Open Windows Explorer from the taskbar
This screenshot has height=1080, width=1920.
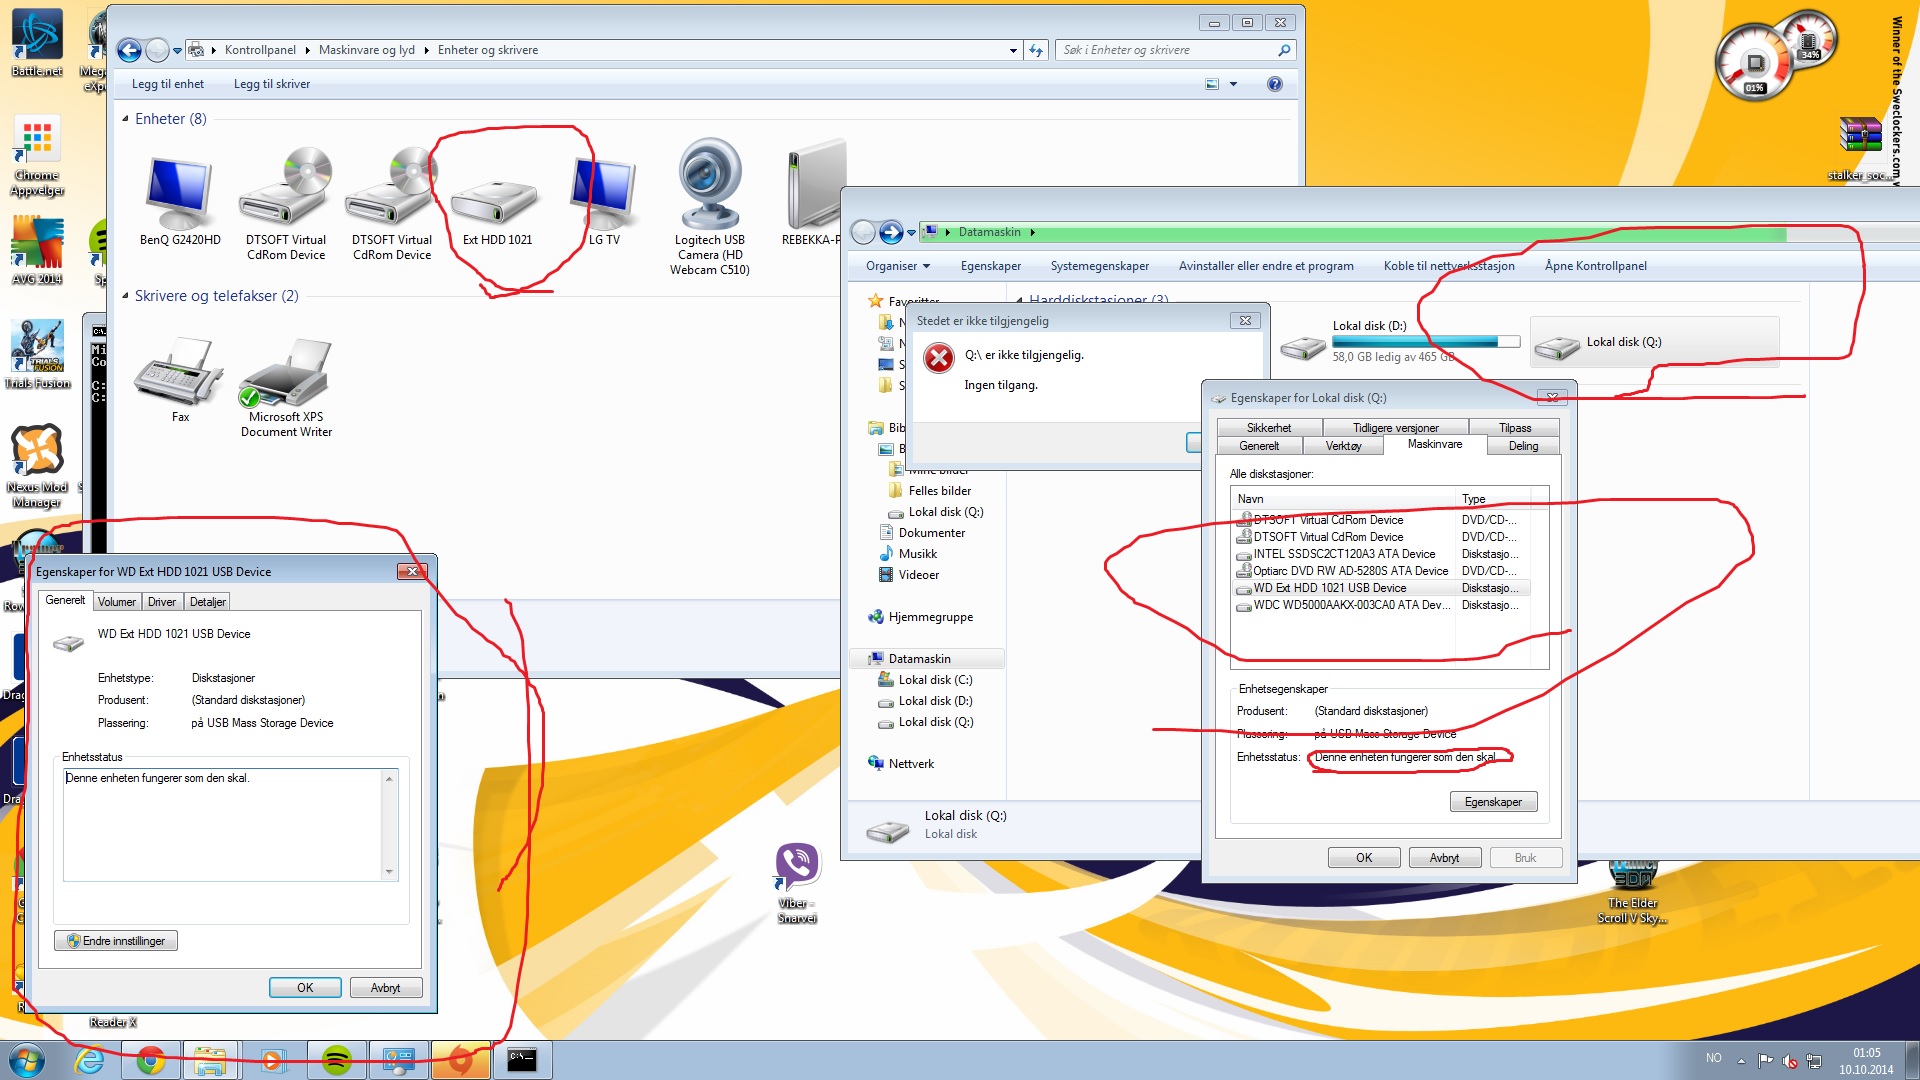[x=210, y=1060]
